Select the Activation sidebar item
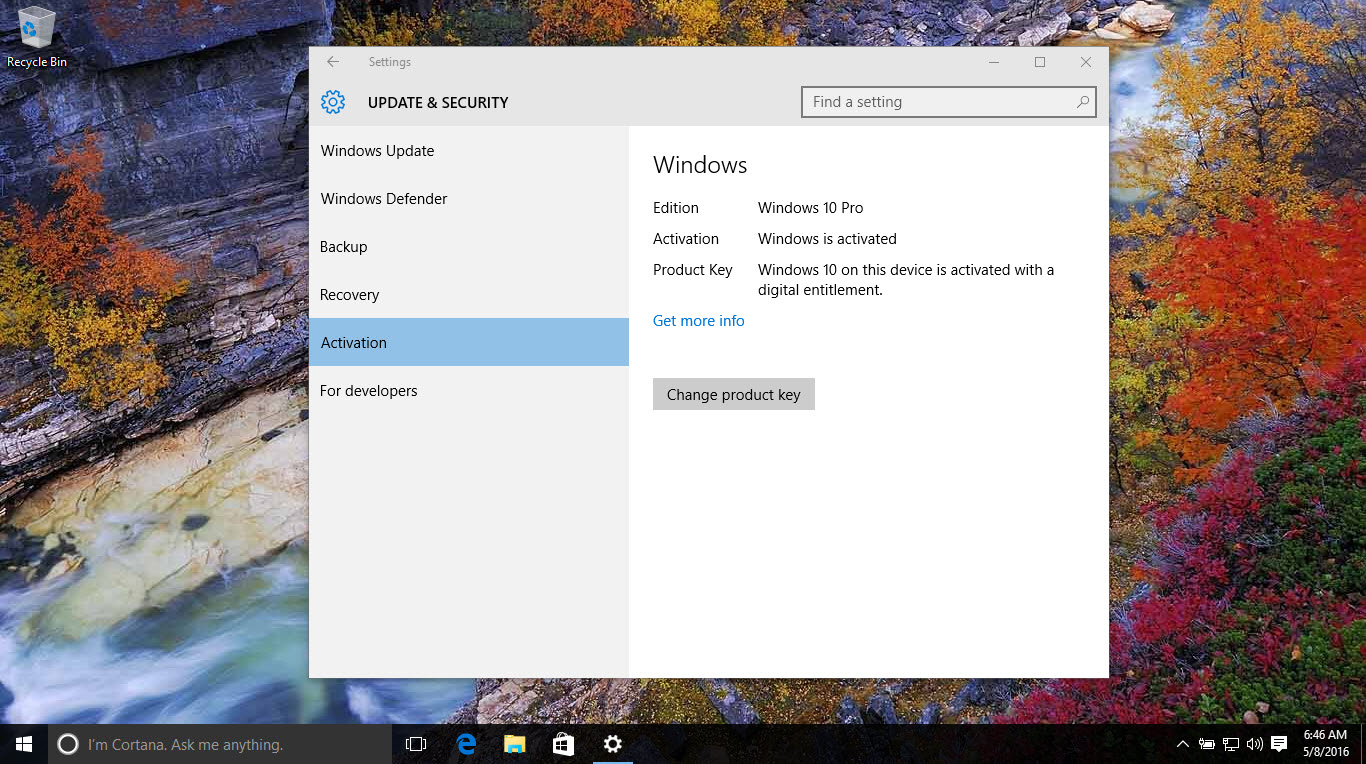Viewport: 1366px width, 764px height. tap(469, 342)
